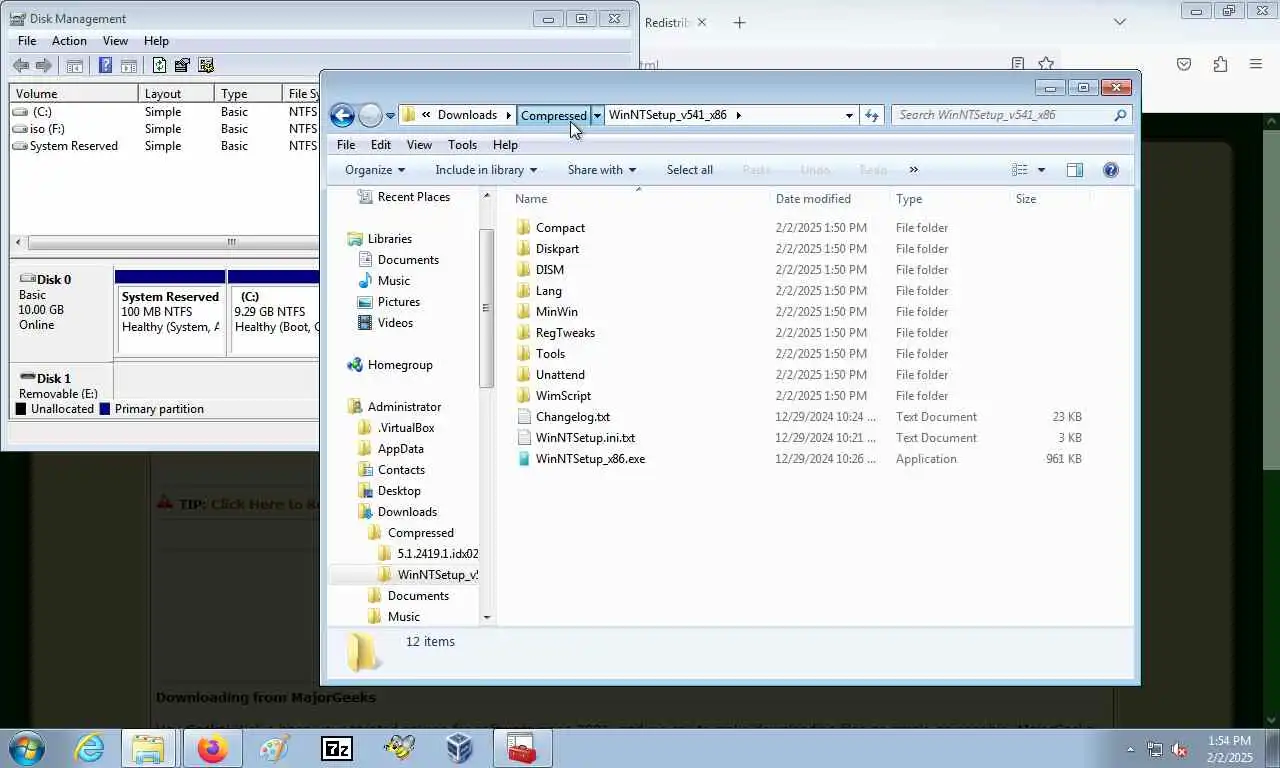Open the dropdown arrow after Compressed breadcrumb
1280x768 pixels.
point(597,115)
